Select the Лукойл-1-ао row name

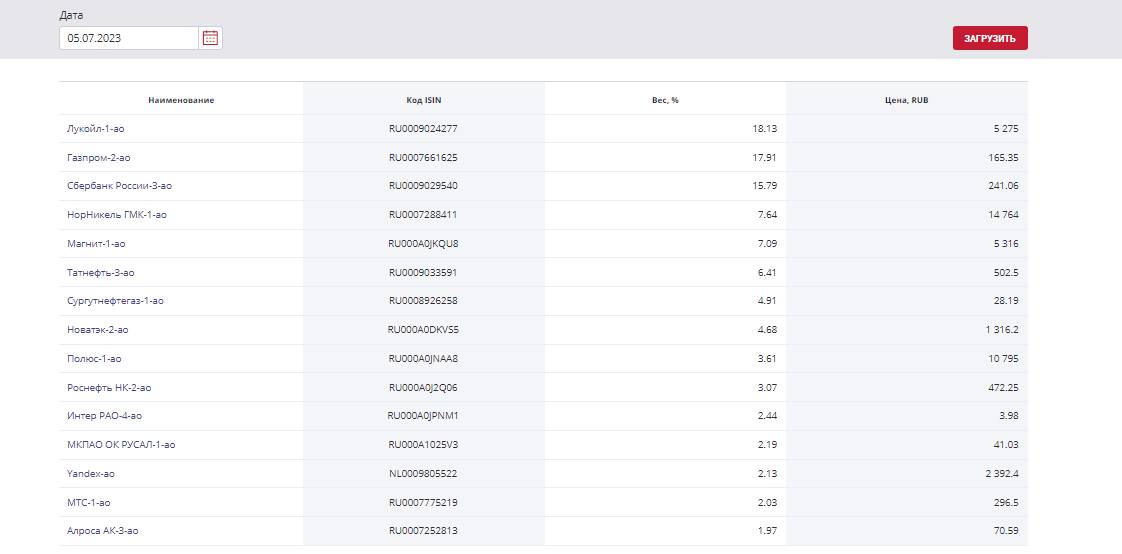(x=96, y=129)
